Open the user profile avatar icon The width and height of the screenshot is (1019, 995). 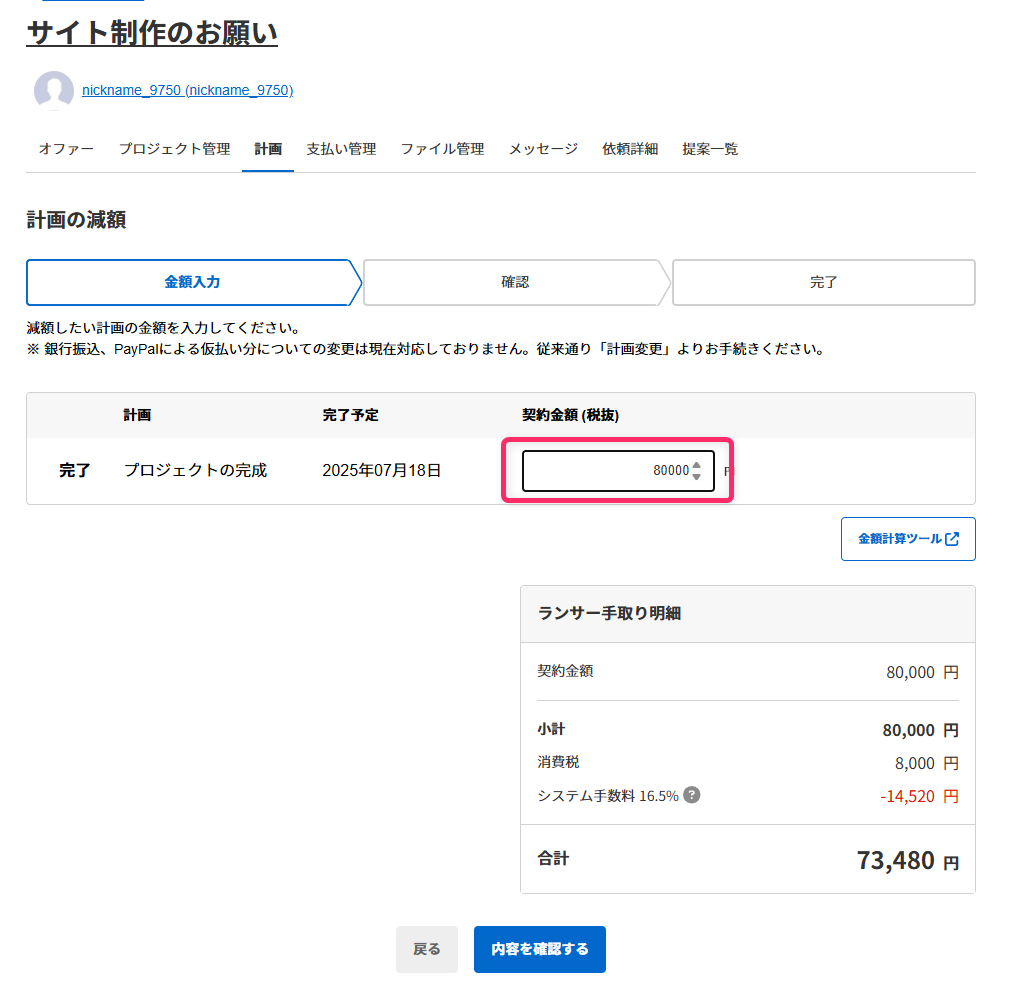click(53, 90)
